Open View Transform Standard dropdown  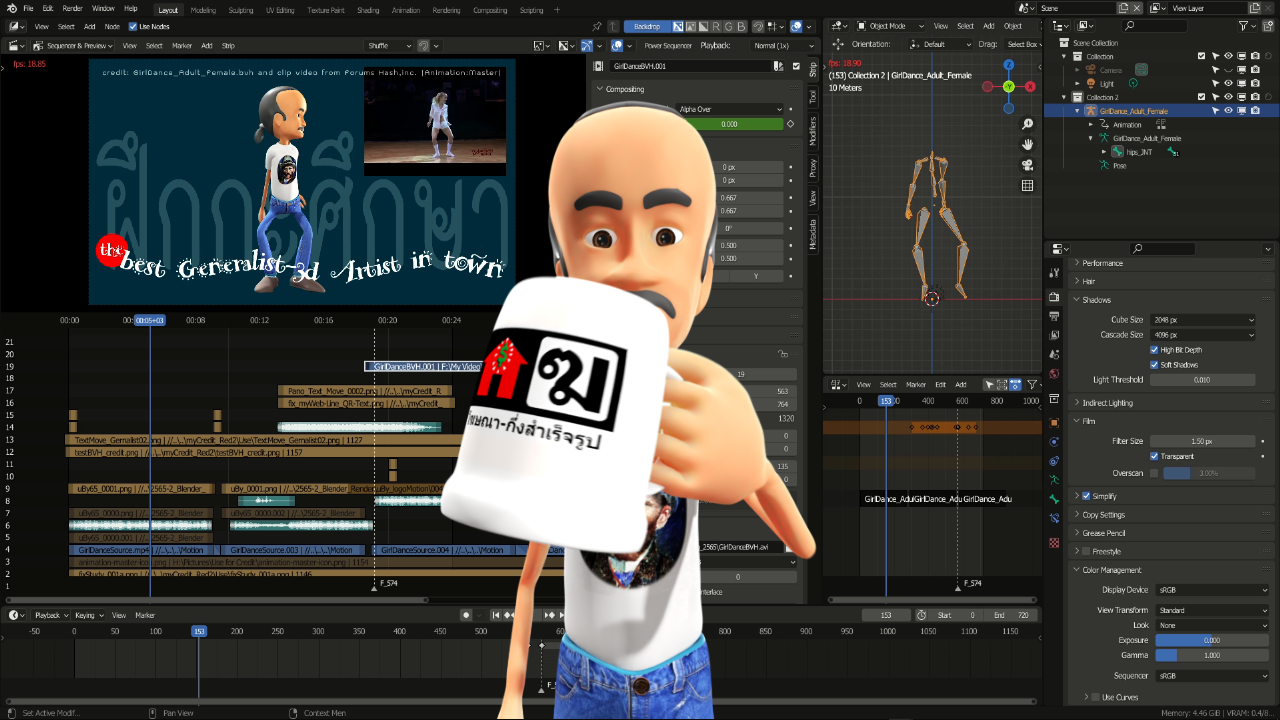click(x=1211, y=610)
